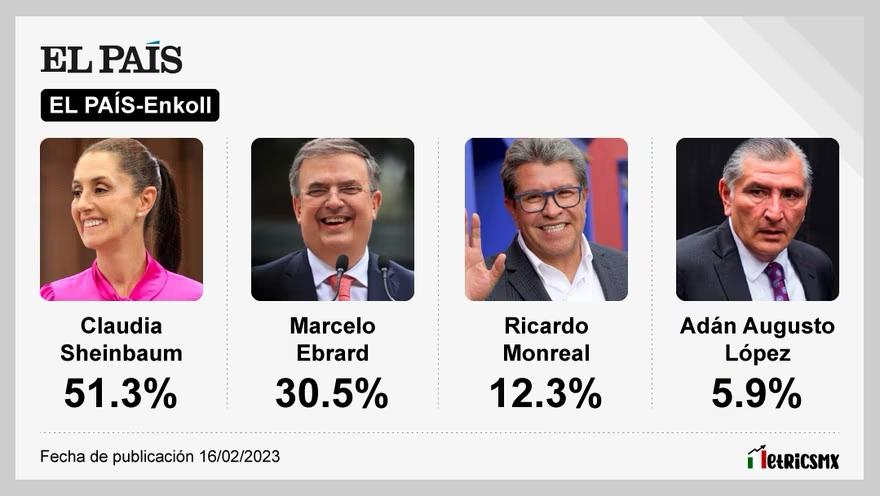Select the 5.9% figure
The image size is (880, 496).
(x=757, y=393)
